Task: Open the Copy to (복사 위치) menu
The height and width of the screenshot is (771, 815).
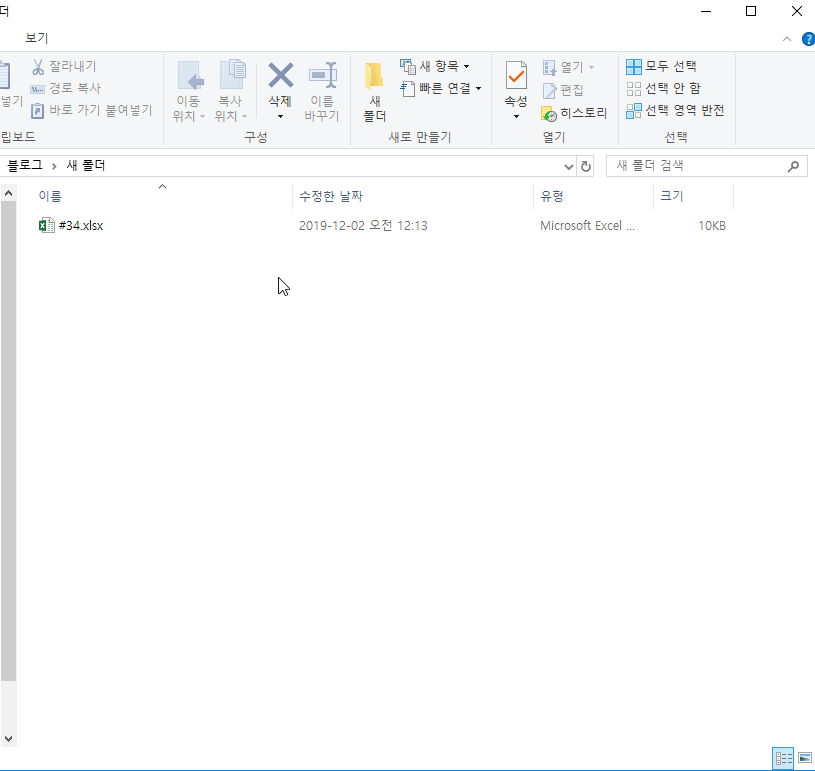Action: click(x=231, y=92)
